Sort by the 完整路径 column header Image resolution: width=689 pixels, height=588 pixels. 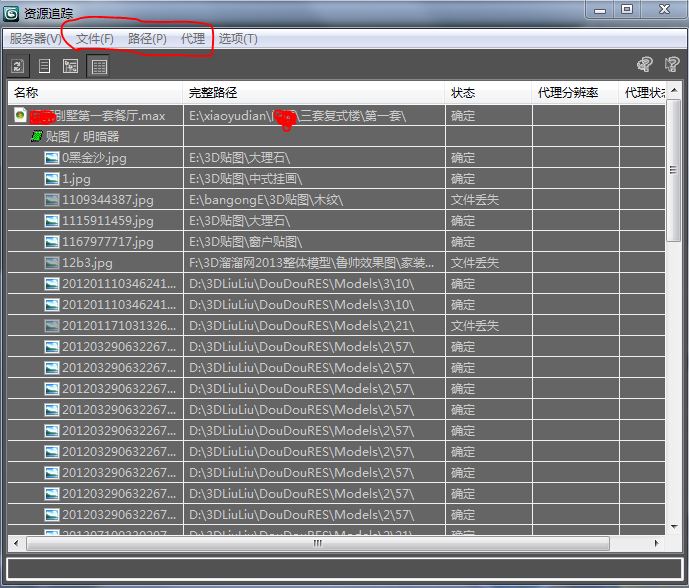tap(313, 92)
